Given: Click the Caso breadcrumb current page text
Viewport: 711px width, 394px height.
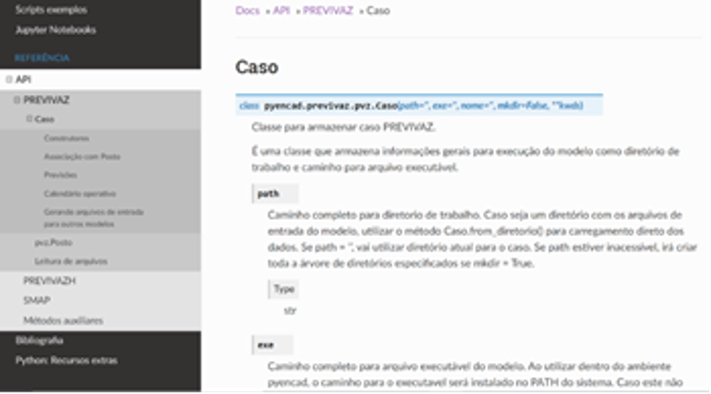Looking at the screenshot, I should tap(378, 10).
